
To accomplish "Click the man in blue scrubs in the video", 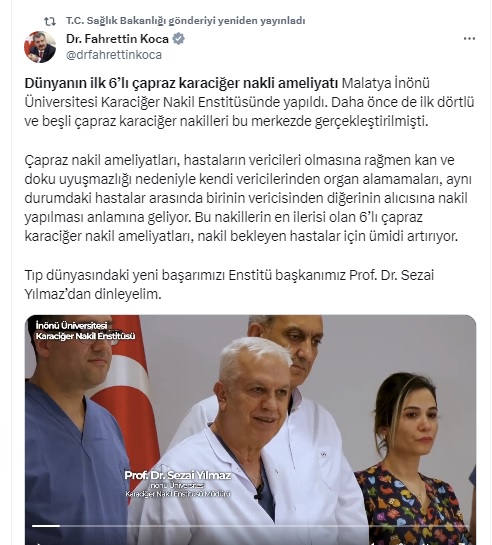I will [x=75, y=430].
